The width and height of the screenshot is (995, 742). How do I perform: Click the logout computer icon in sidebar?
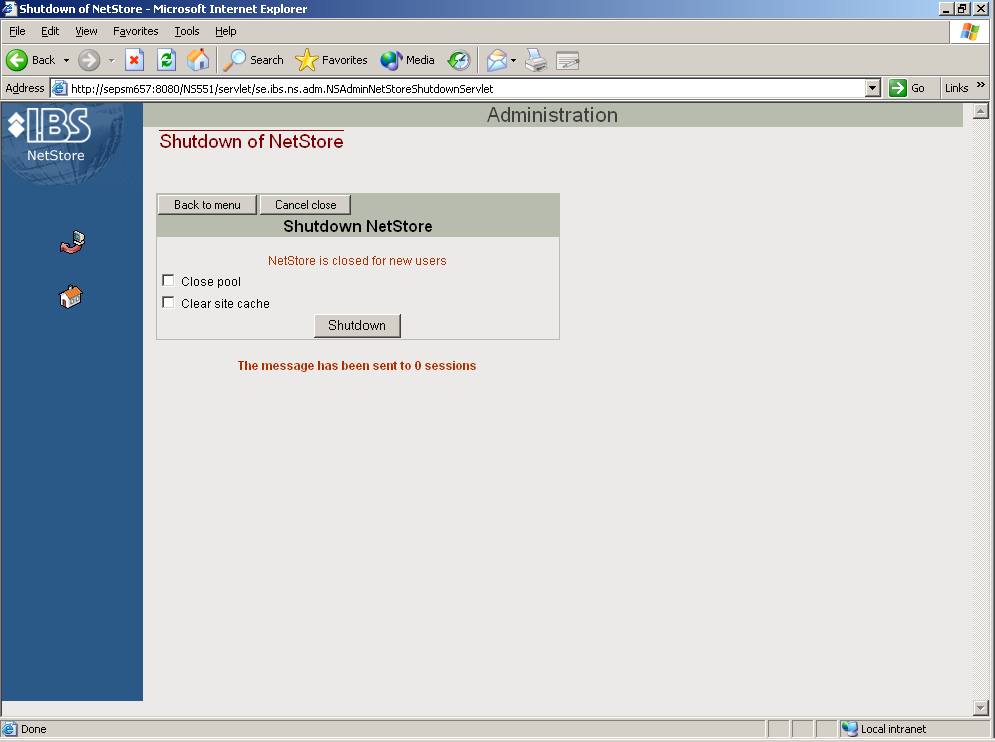click(72, 242)
